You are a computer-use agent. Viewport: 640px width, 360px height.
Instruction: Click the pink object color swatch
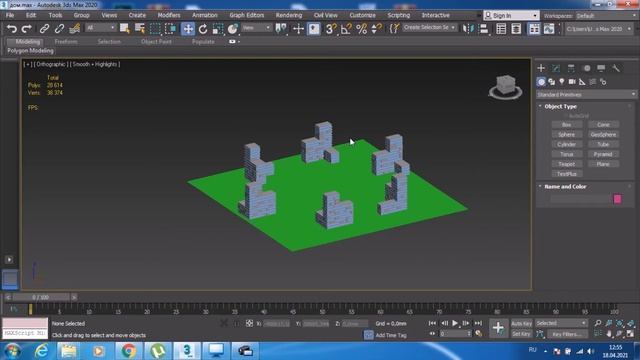pos(617,199)
